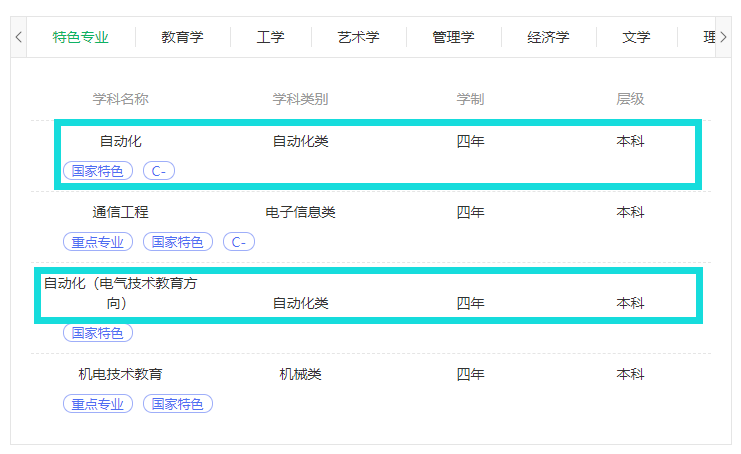Open the 教育学 tab
Image resolution: width=741 pixels, height=454 pixels.
click(182, 38)
